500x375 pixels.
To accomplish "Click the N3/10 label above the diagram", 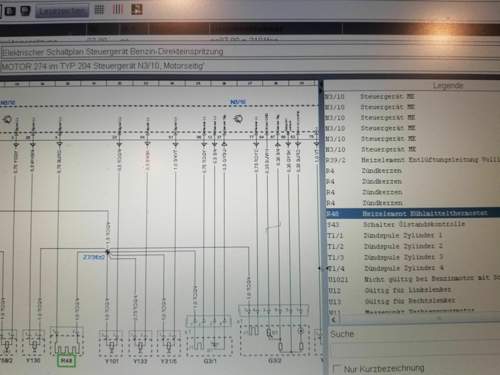I will coord(238,102).
